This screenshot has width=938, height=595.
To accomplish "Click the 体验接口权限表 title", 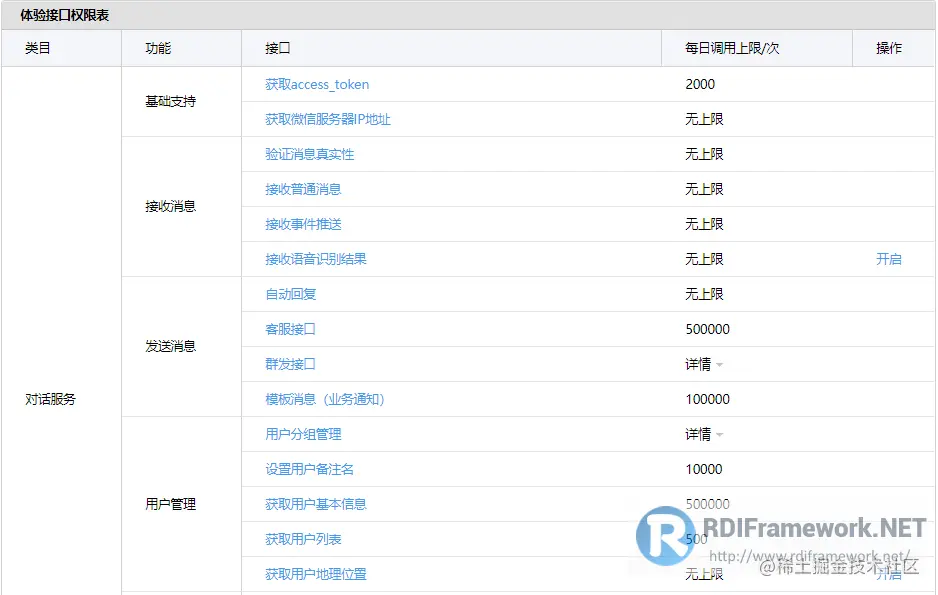I will click(65, 15).
